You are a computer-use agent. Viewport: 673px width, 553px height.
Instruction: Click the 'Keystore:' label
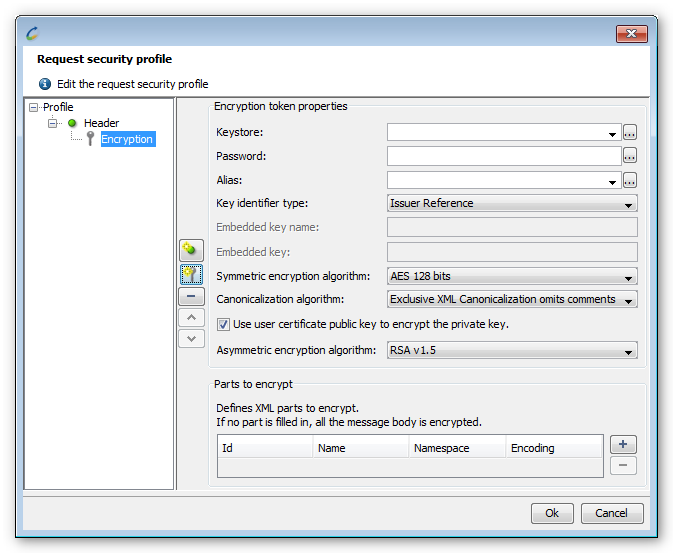(x=239, y=132)
